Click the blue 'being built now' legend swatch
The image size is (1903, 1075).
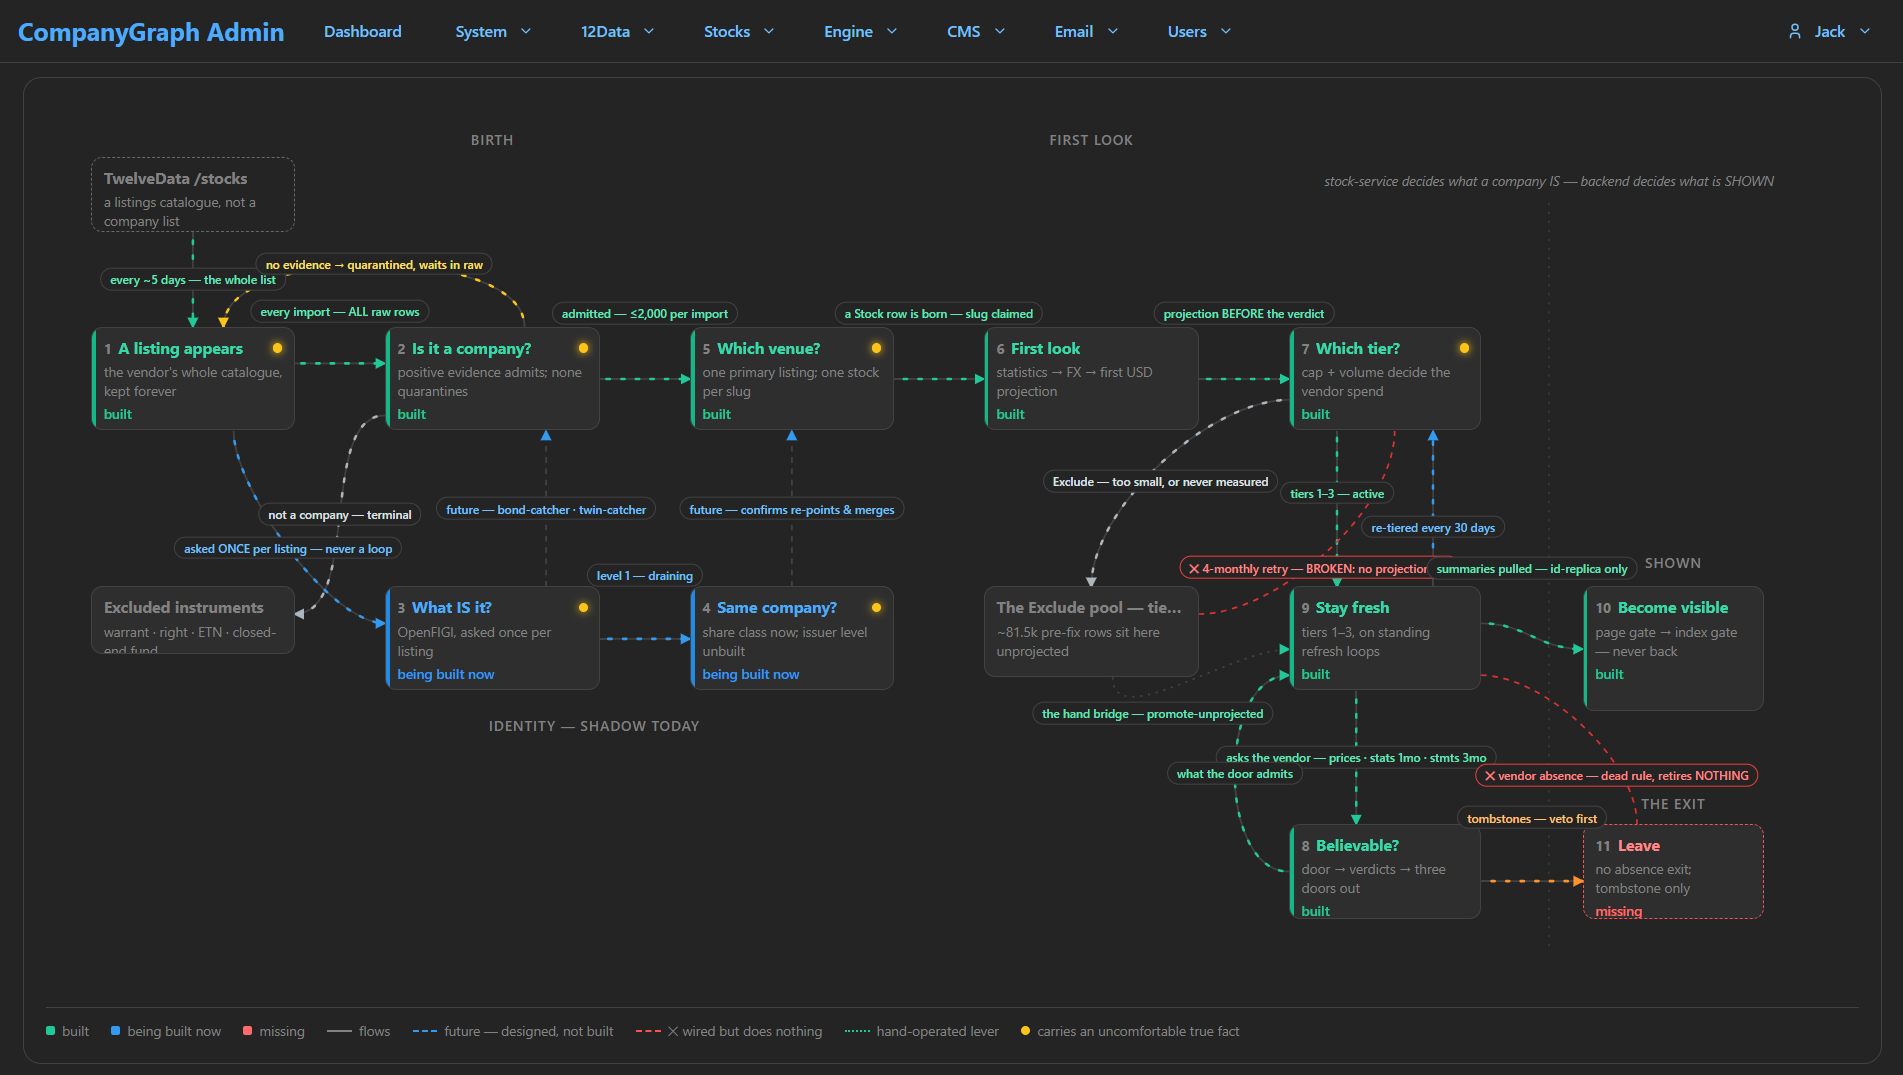tap(116, 1031)
